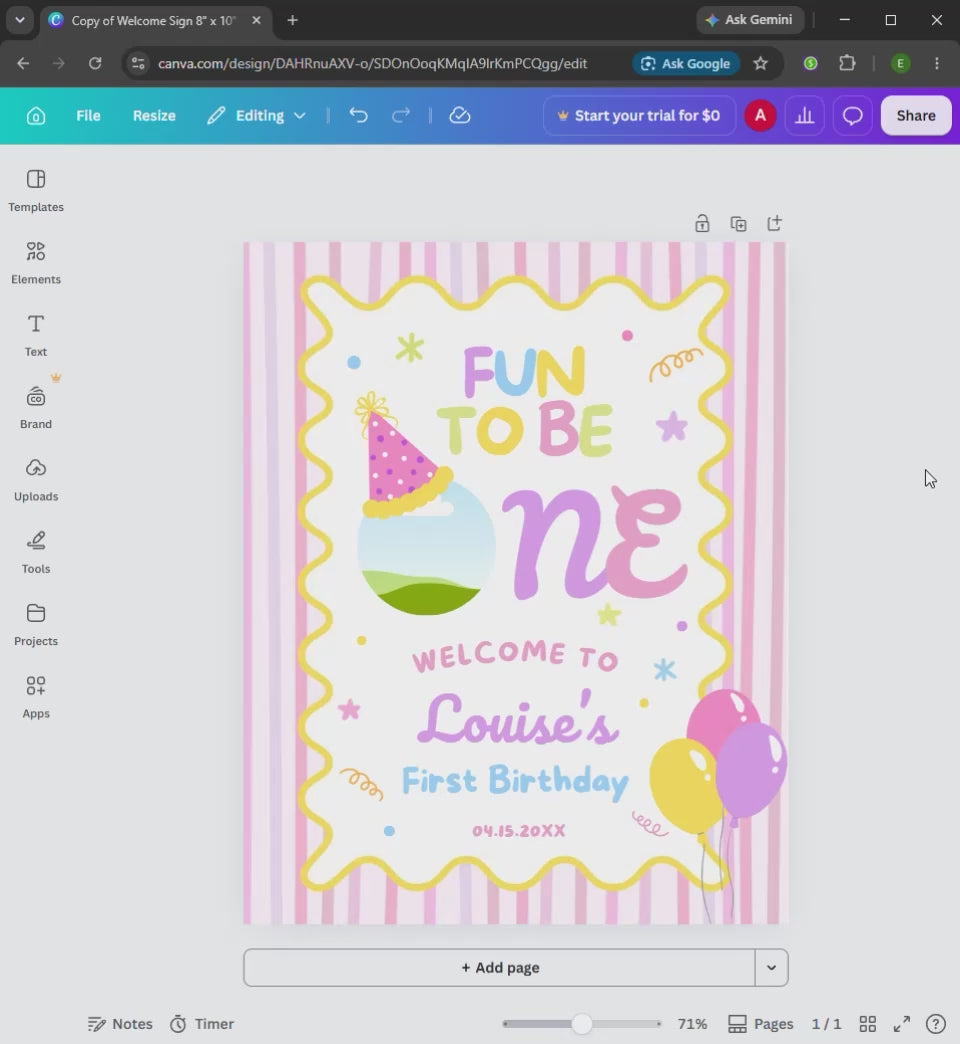
Task: Open the Chrome profile E avatar
Action: (900, 64)
